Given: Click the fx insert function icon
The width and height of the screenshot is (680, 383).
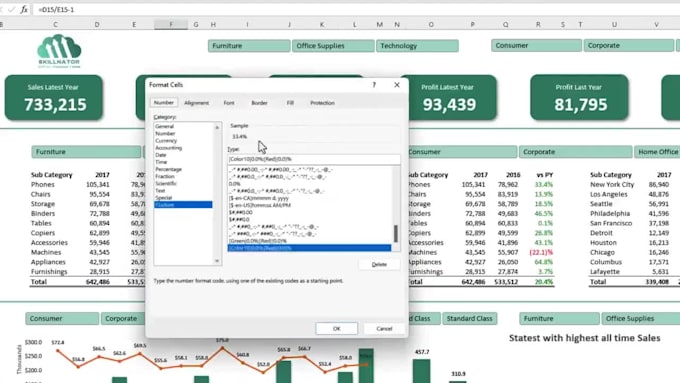Looking at the screenshot, I should click(x=24, y=9).
